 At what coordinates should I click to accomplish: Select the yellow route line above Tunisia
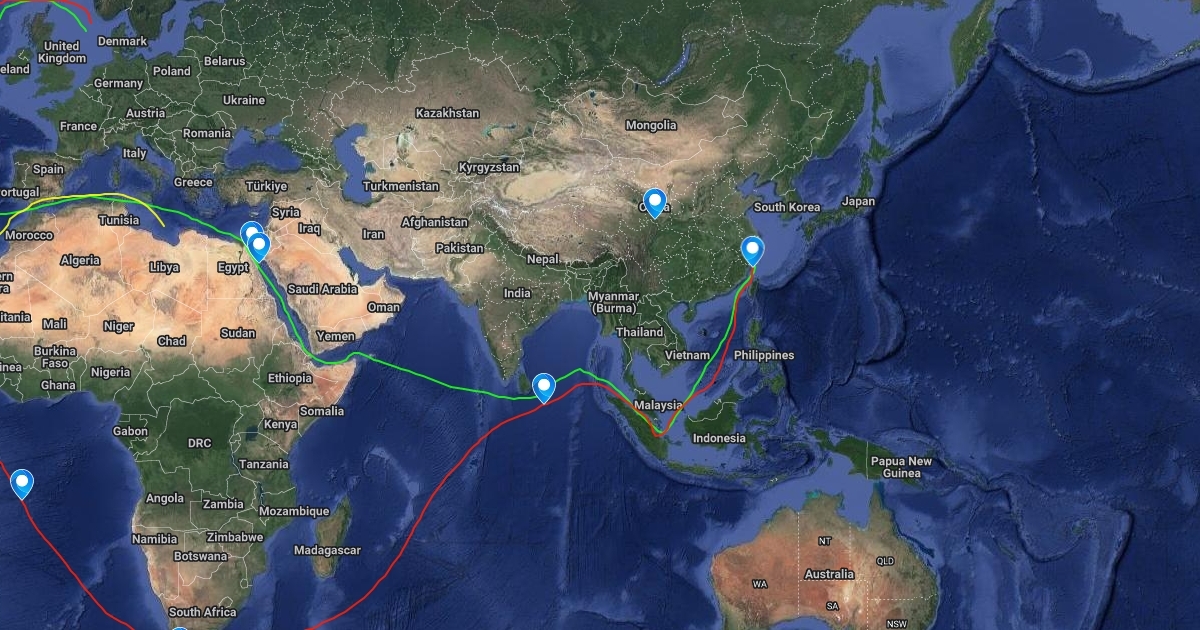[x=110, y=195]
